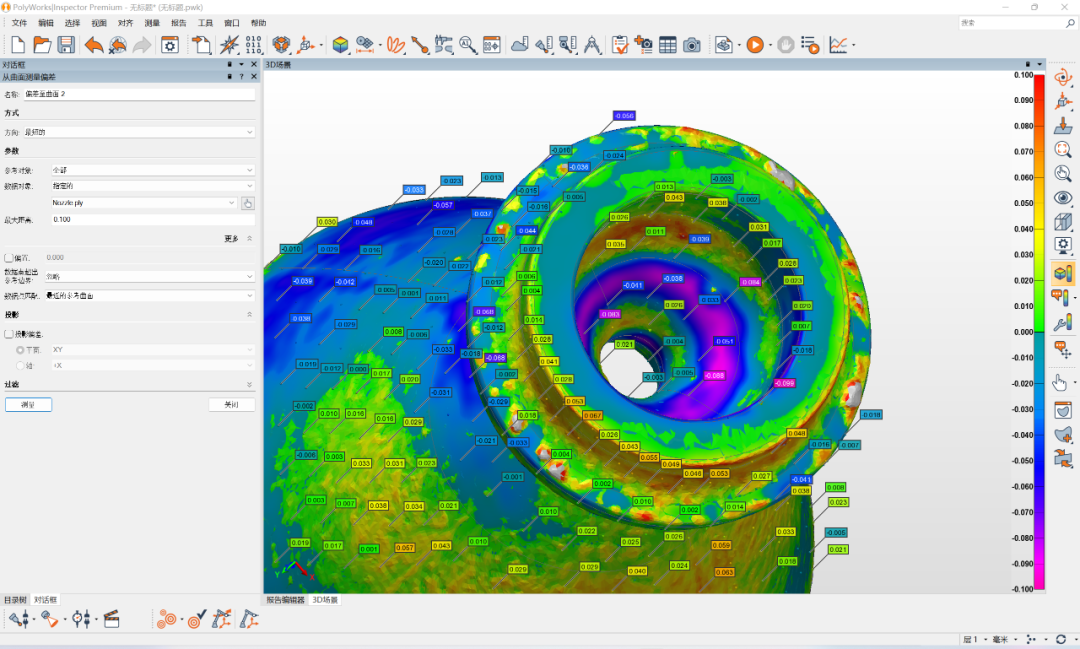Click the 测量 button in dialog
Viewport: 1080px width, 649px height.
28,405
